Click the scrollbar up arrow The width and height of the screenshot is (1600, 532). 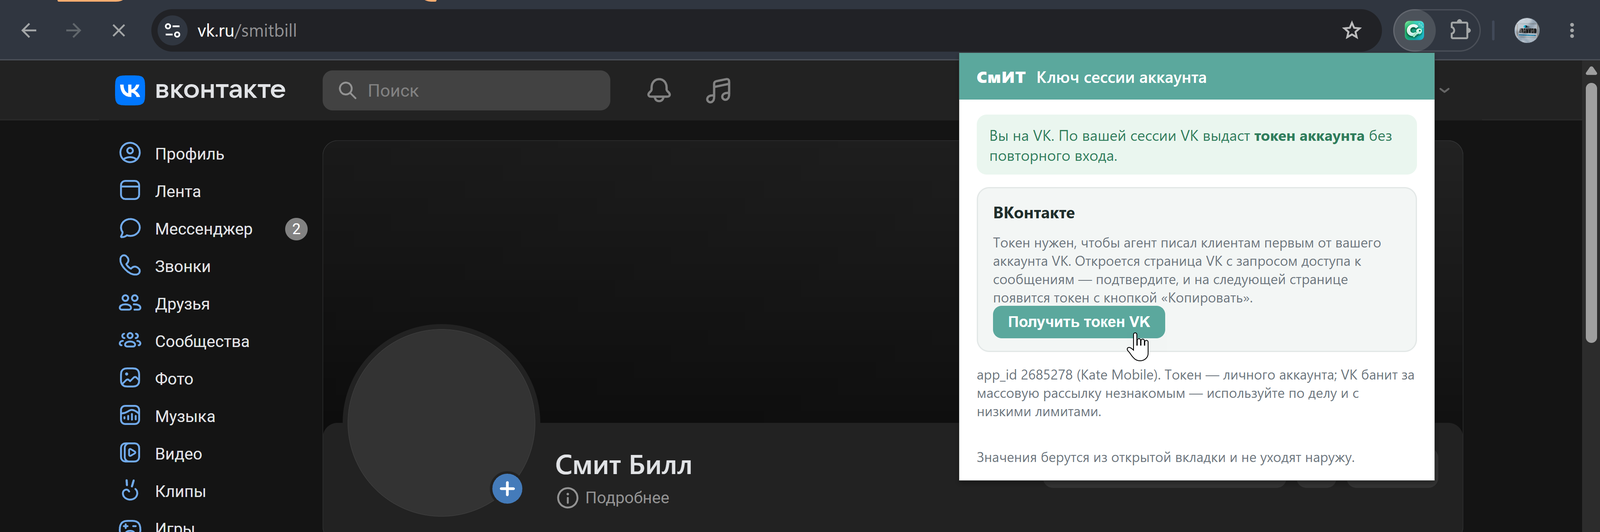1591,70
